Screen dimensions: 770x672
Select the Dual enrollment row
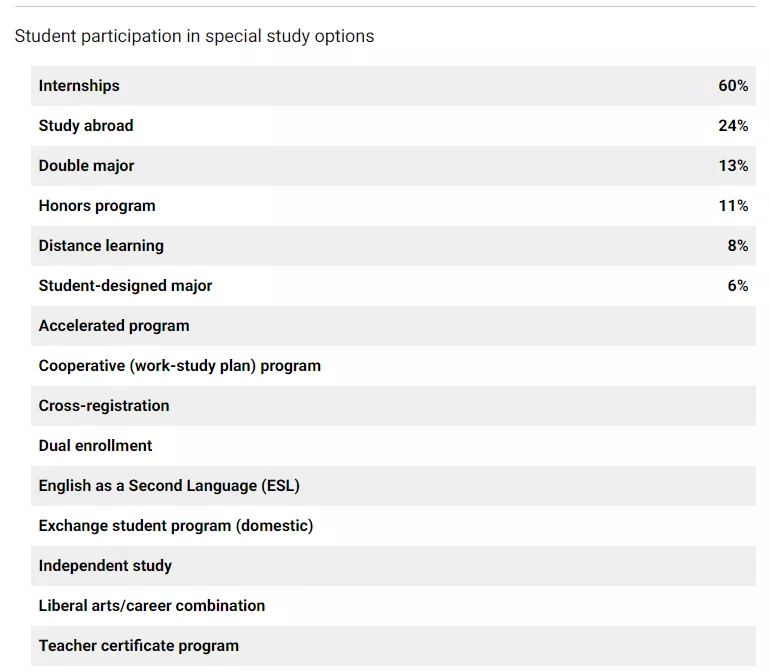point(96,446)
